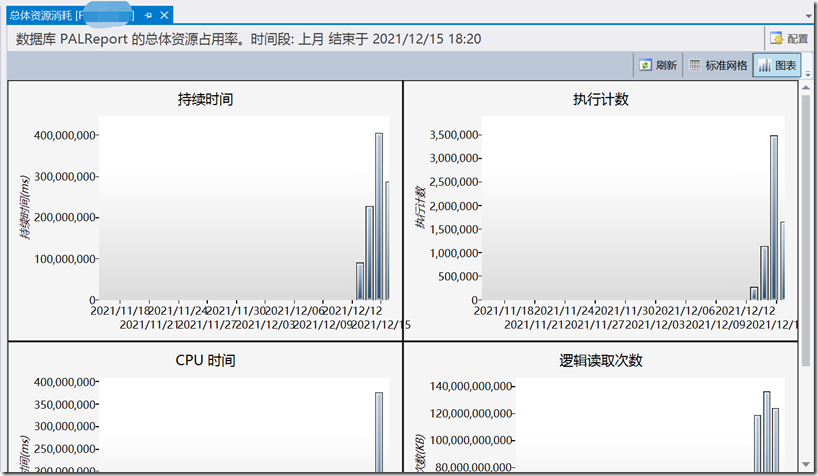Open toolbar overflow options dropdown arrow
This screenshot has height=476, width=818.
coord(808,74)
